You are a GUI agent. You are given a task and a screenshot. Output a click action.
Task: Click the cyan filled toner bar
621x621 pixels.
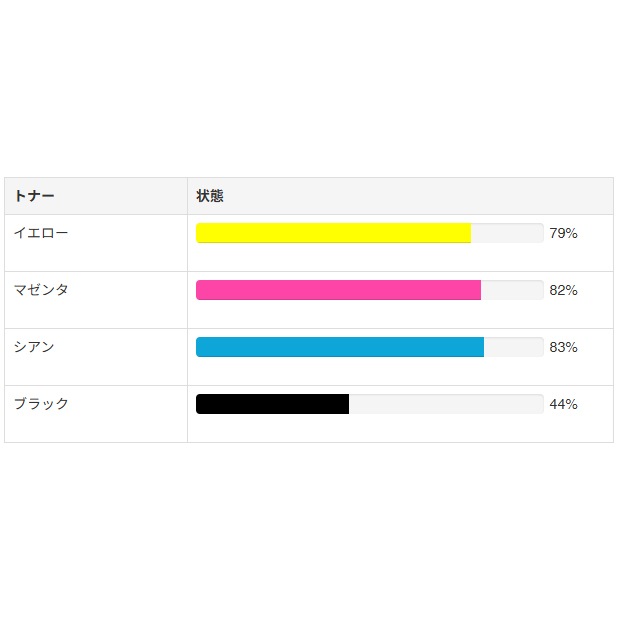pyautogui.click(x=340, y=347)
